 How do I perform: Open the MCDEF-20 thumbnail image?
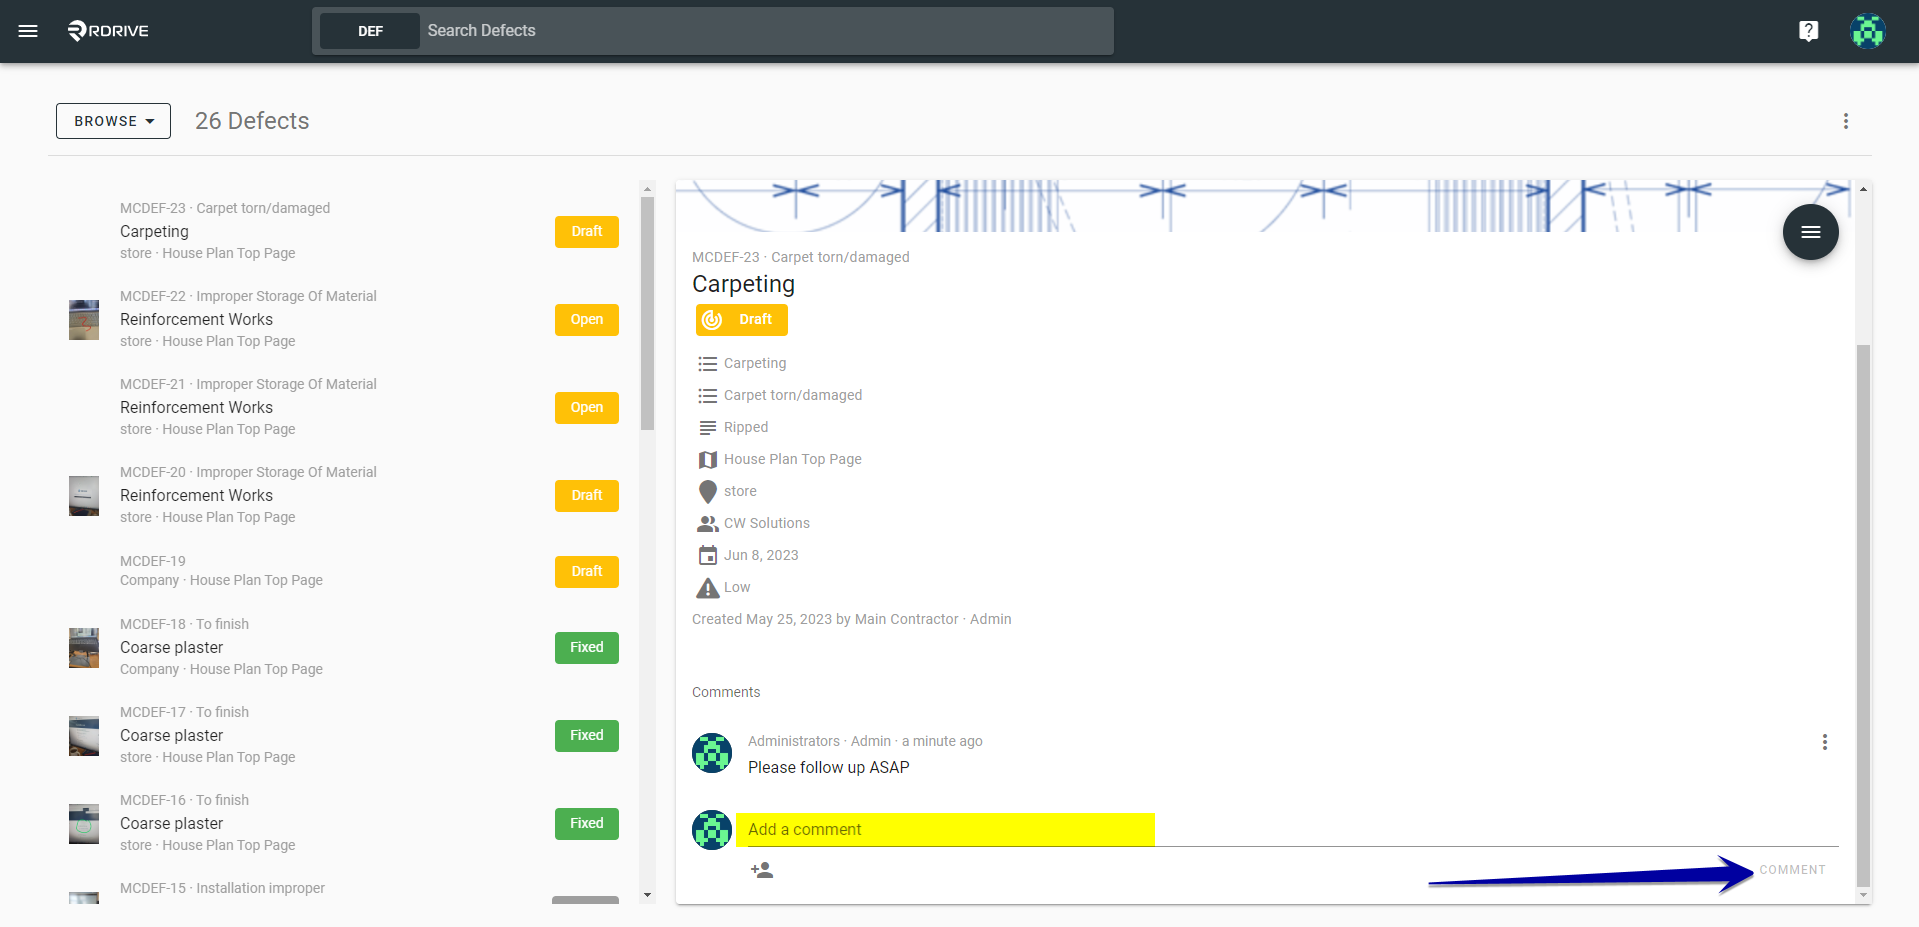[84, 496]
